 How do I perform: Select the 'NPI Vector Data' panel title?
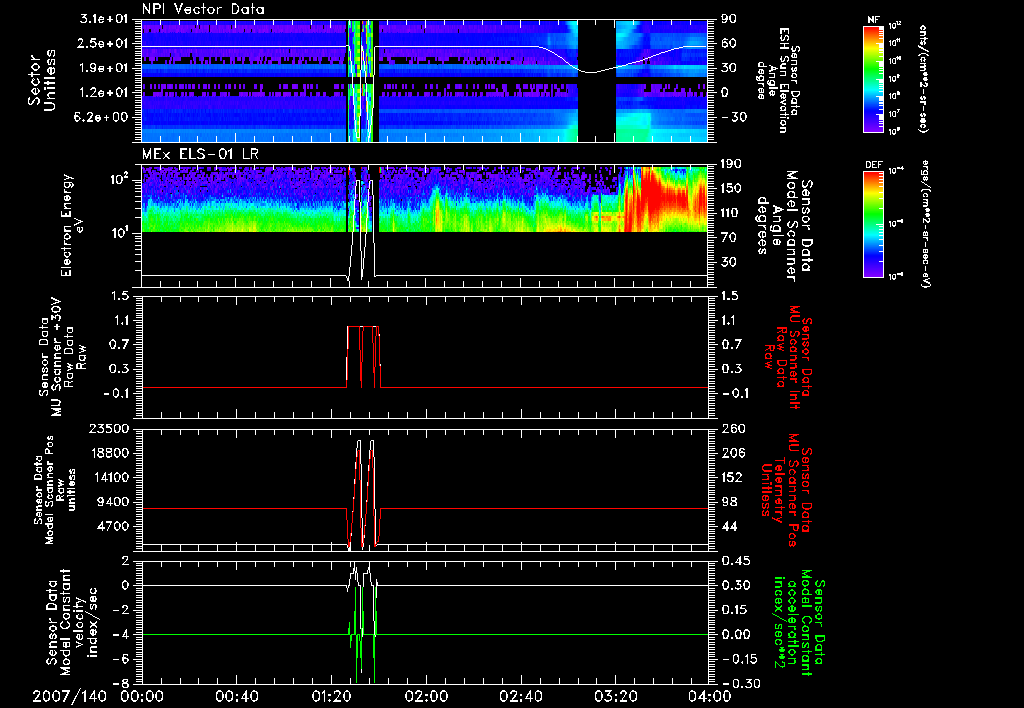pyautogui.click(x=203, y=9)
